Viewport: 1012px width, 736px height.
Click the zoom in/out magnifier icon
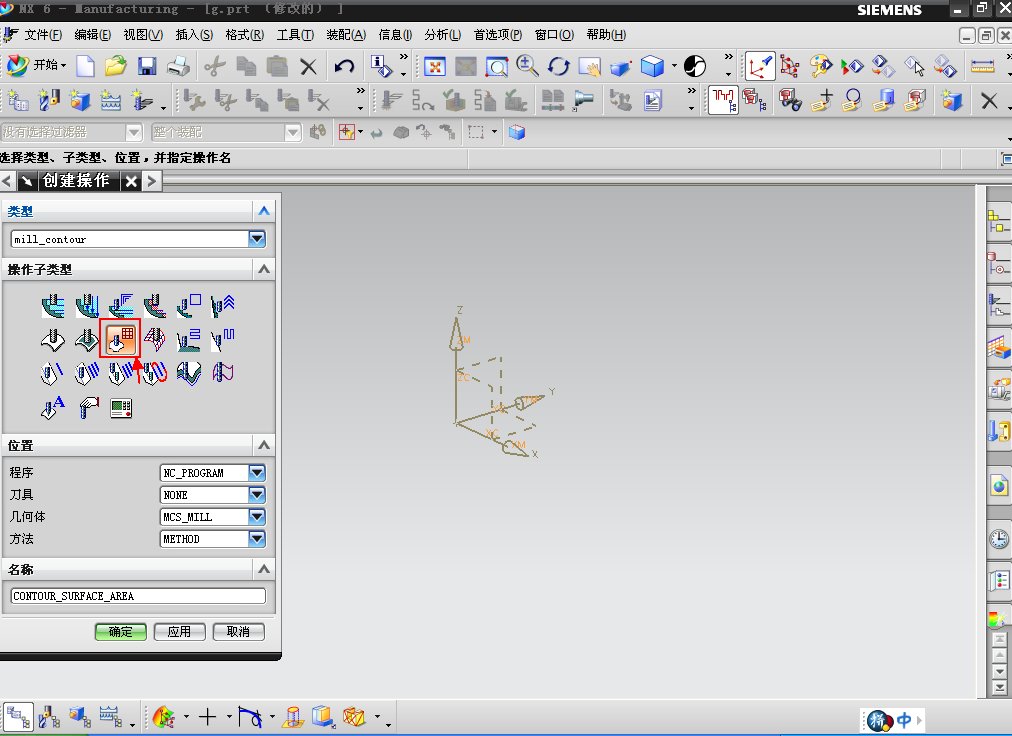[x=527, y=66]
